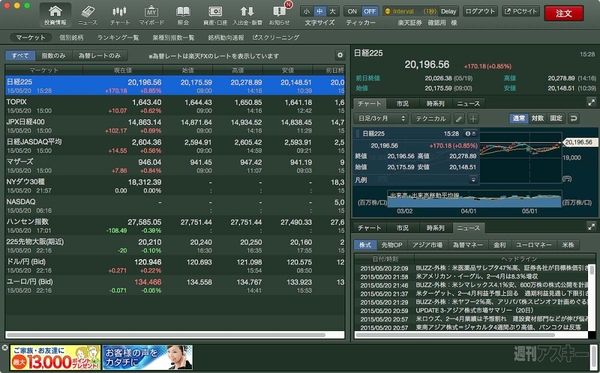Filter market list to 為替レートのみ
Viewport: 600px width, 373px height.
point(99,56)
